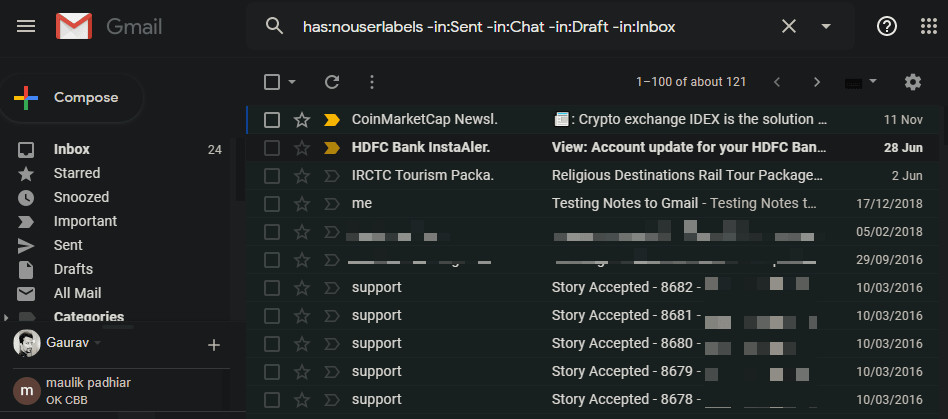Viewport: 948px width, 419px height.
Task: Open input tools dropdown arrow
Action: pos(872,81)
